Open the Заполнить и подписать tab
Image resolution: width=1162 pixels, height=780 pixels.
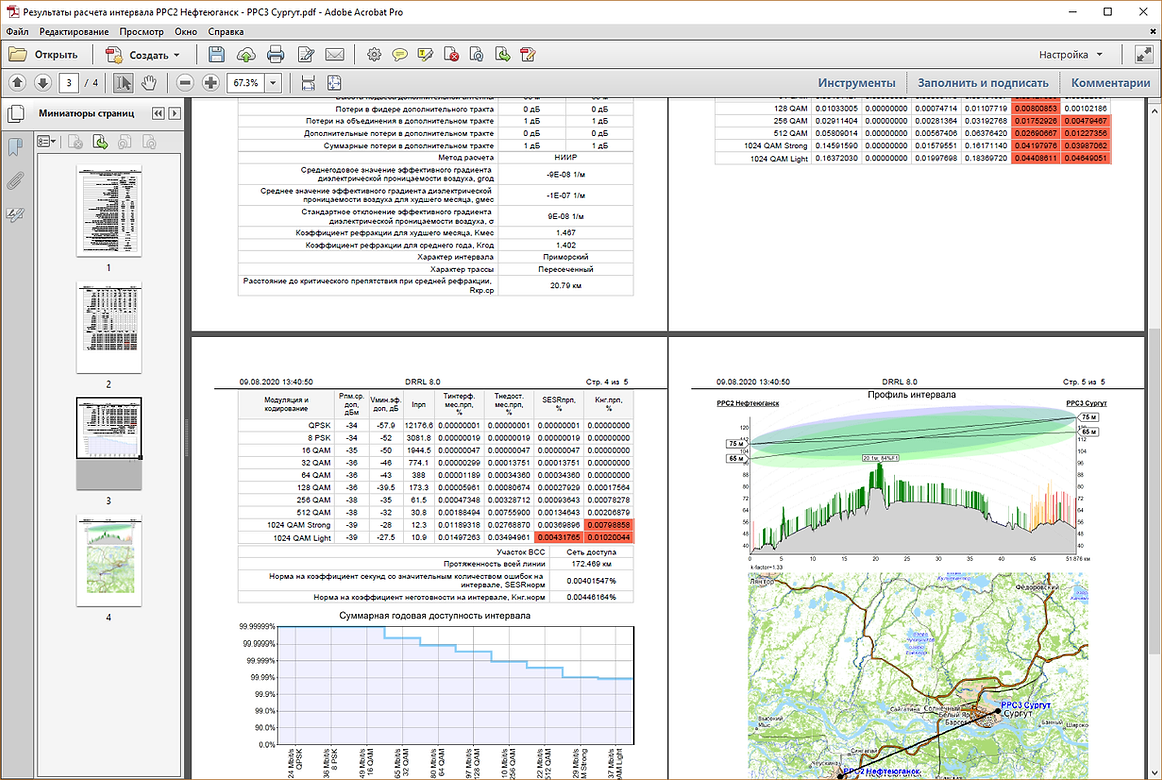click(x=983, y=83)
